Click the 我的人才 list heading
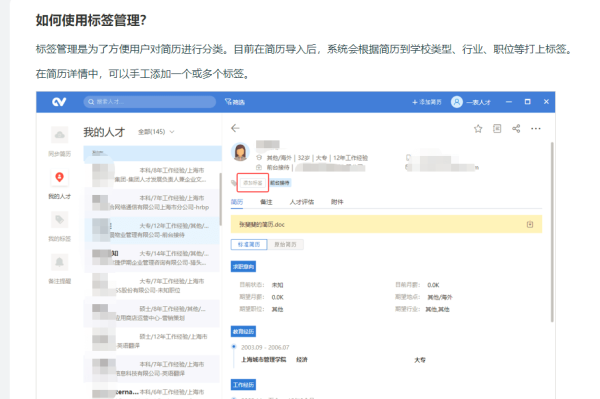 (x=104, y=132)
